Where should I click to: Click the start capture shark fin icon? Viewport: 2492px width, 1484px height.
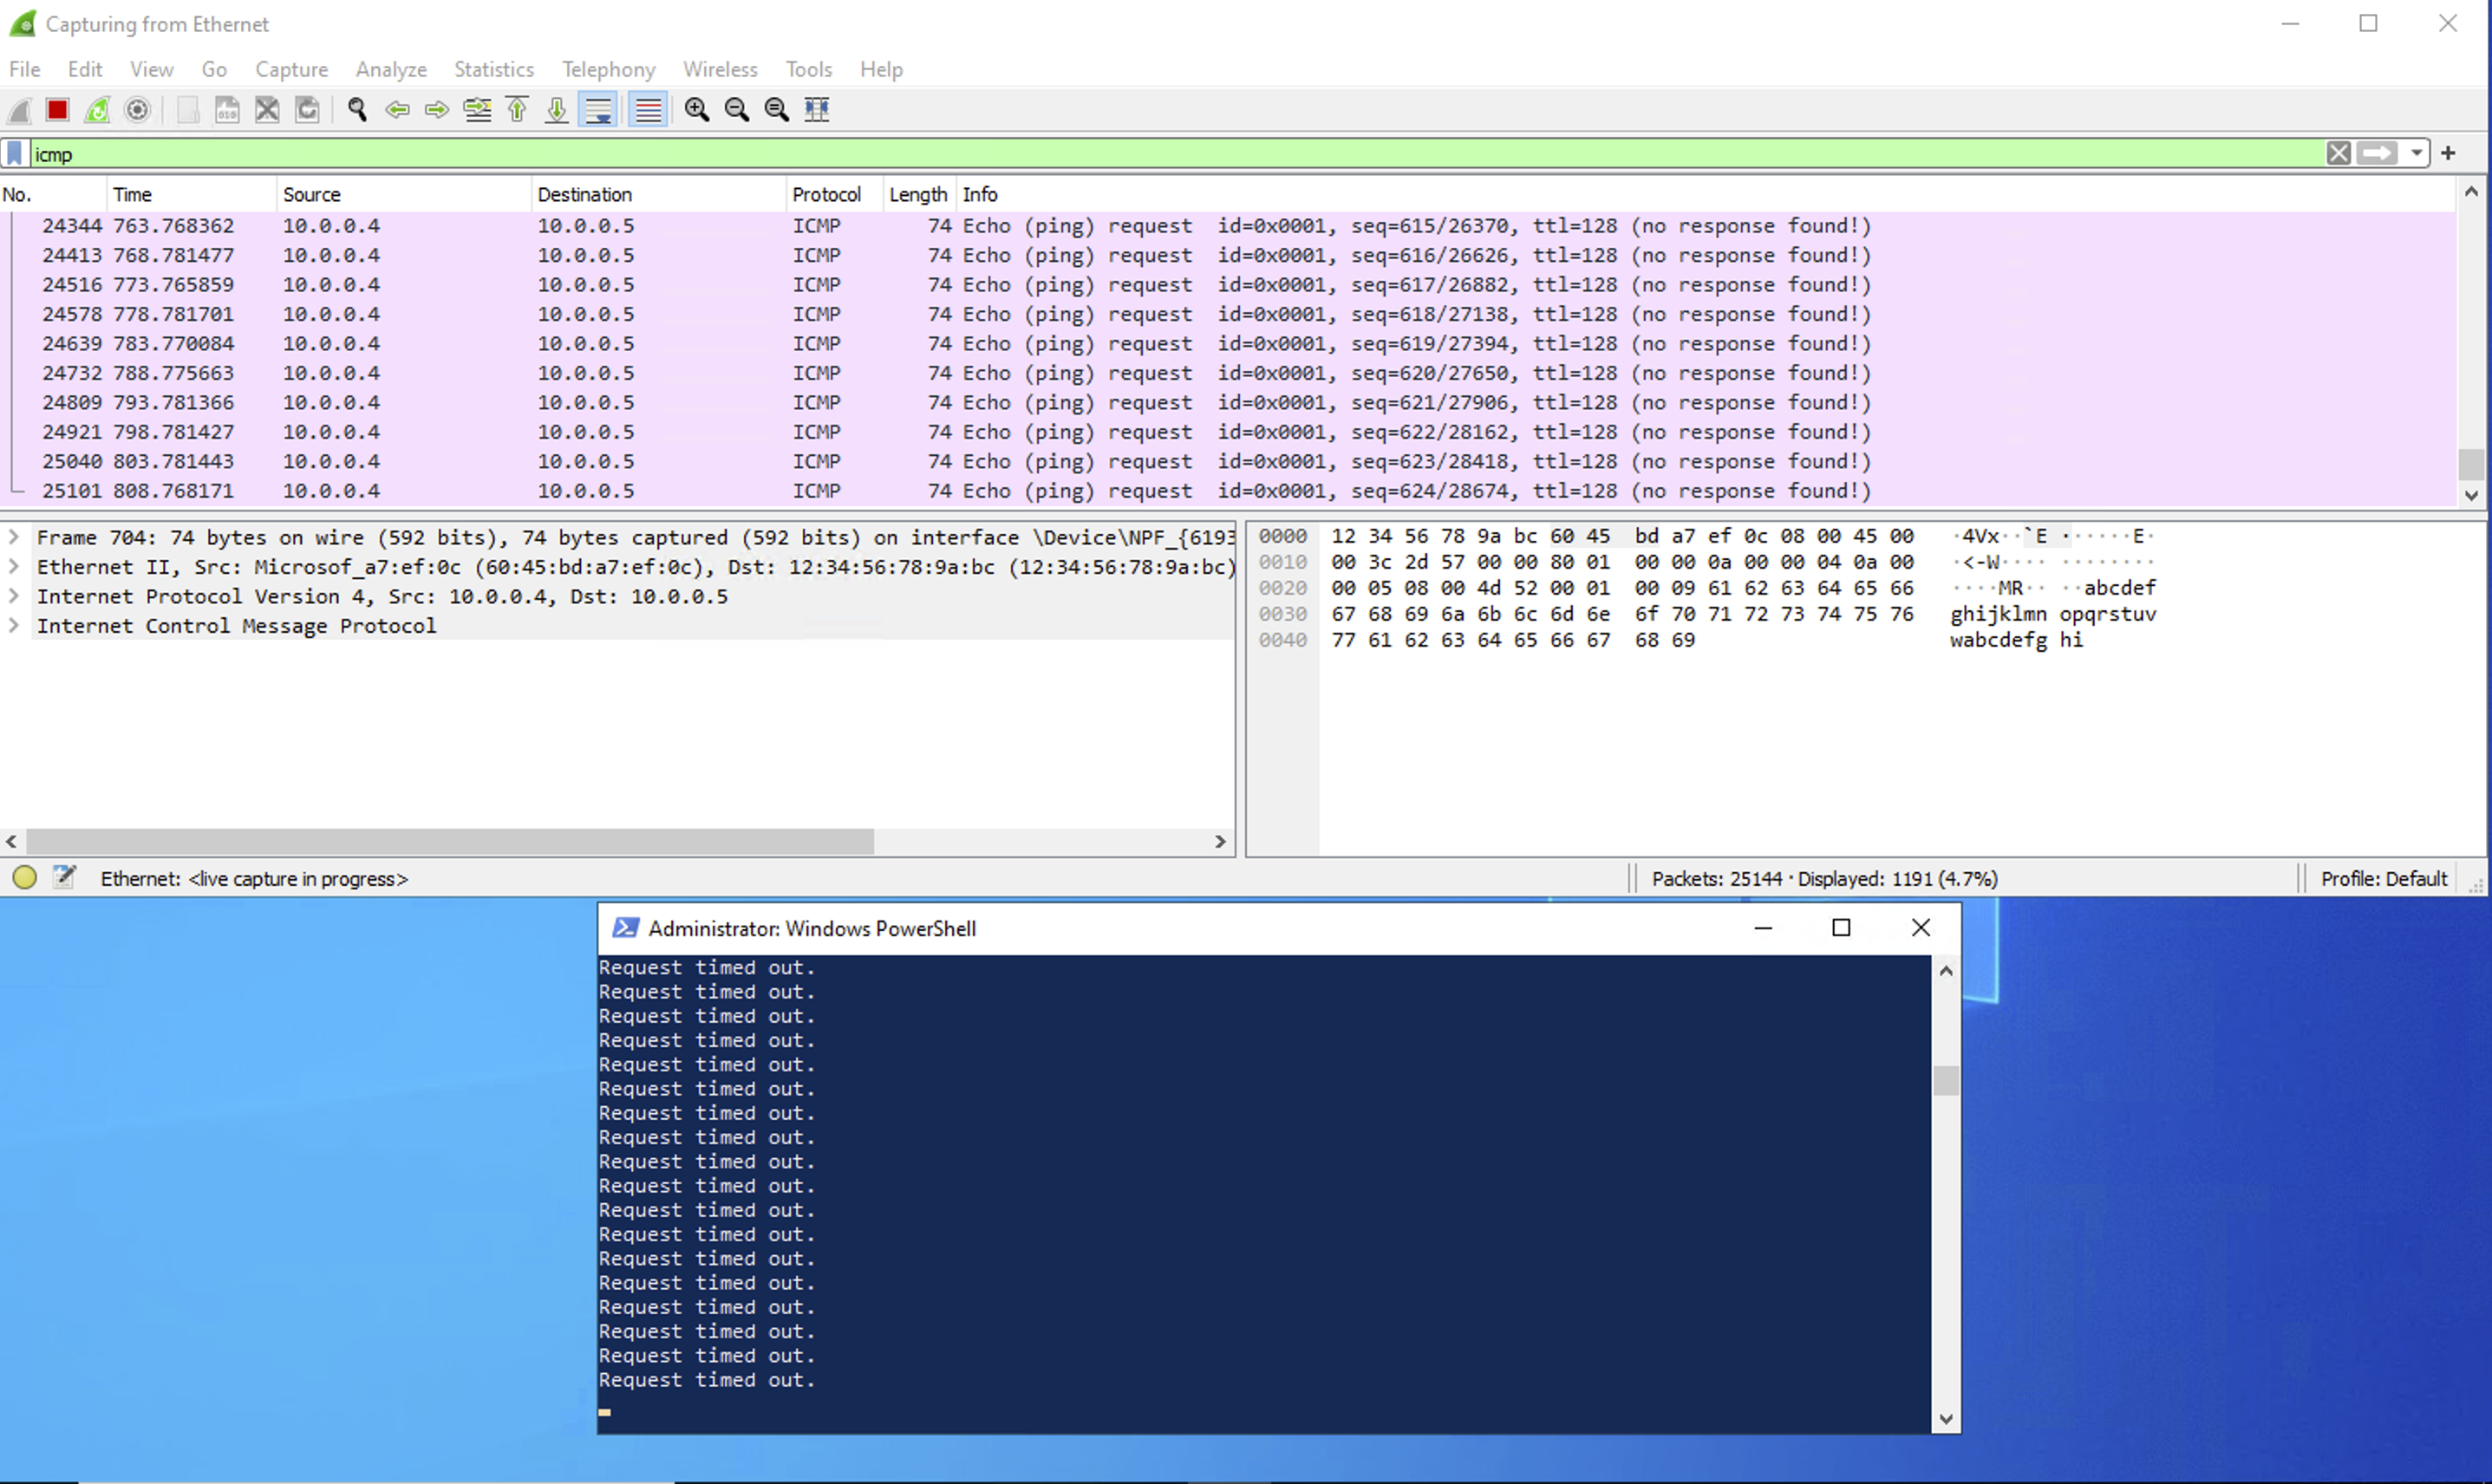click(20, 110)
